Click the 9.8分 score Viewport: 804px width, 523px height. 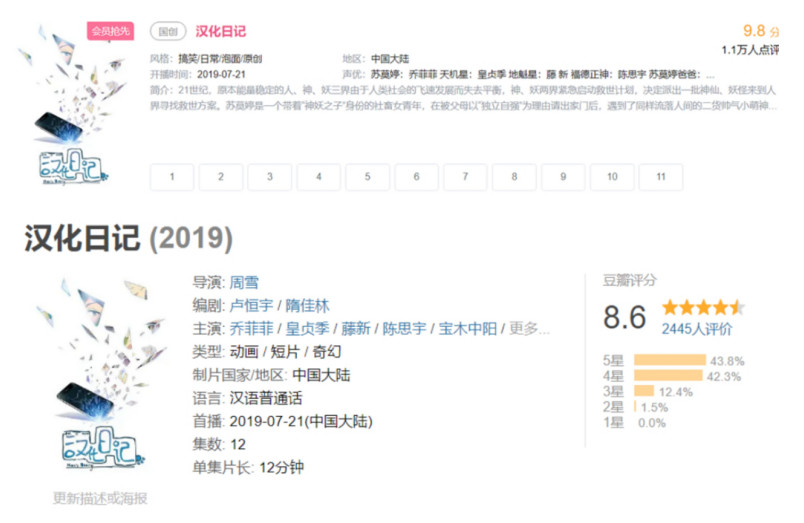(761, 31)
